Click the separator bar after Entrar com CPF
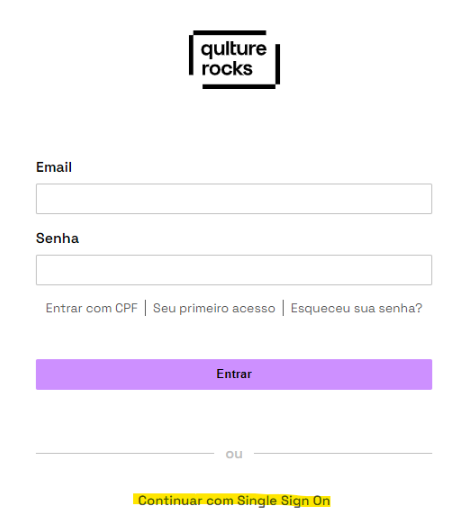 tap(145, 308)
